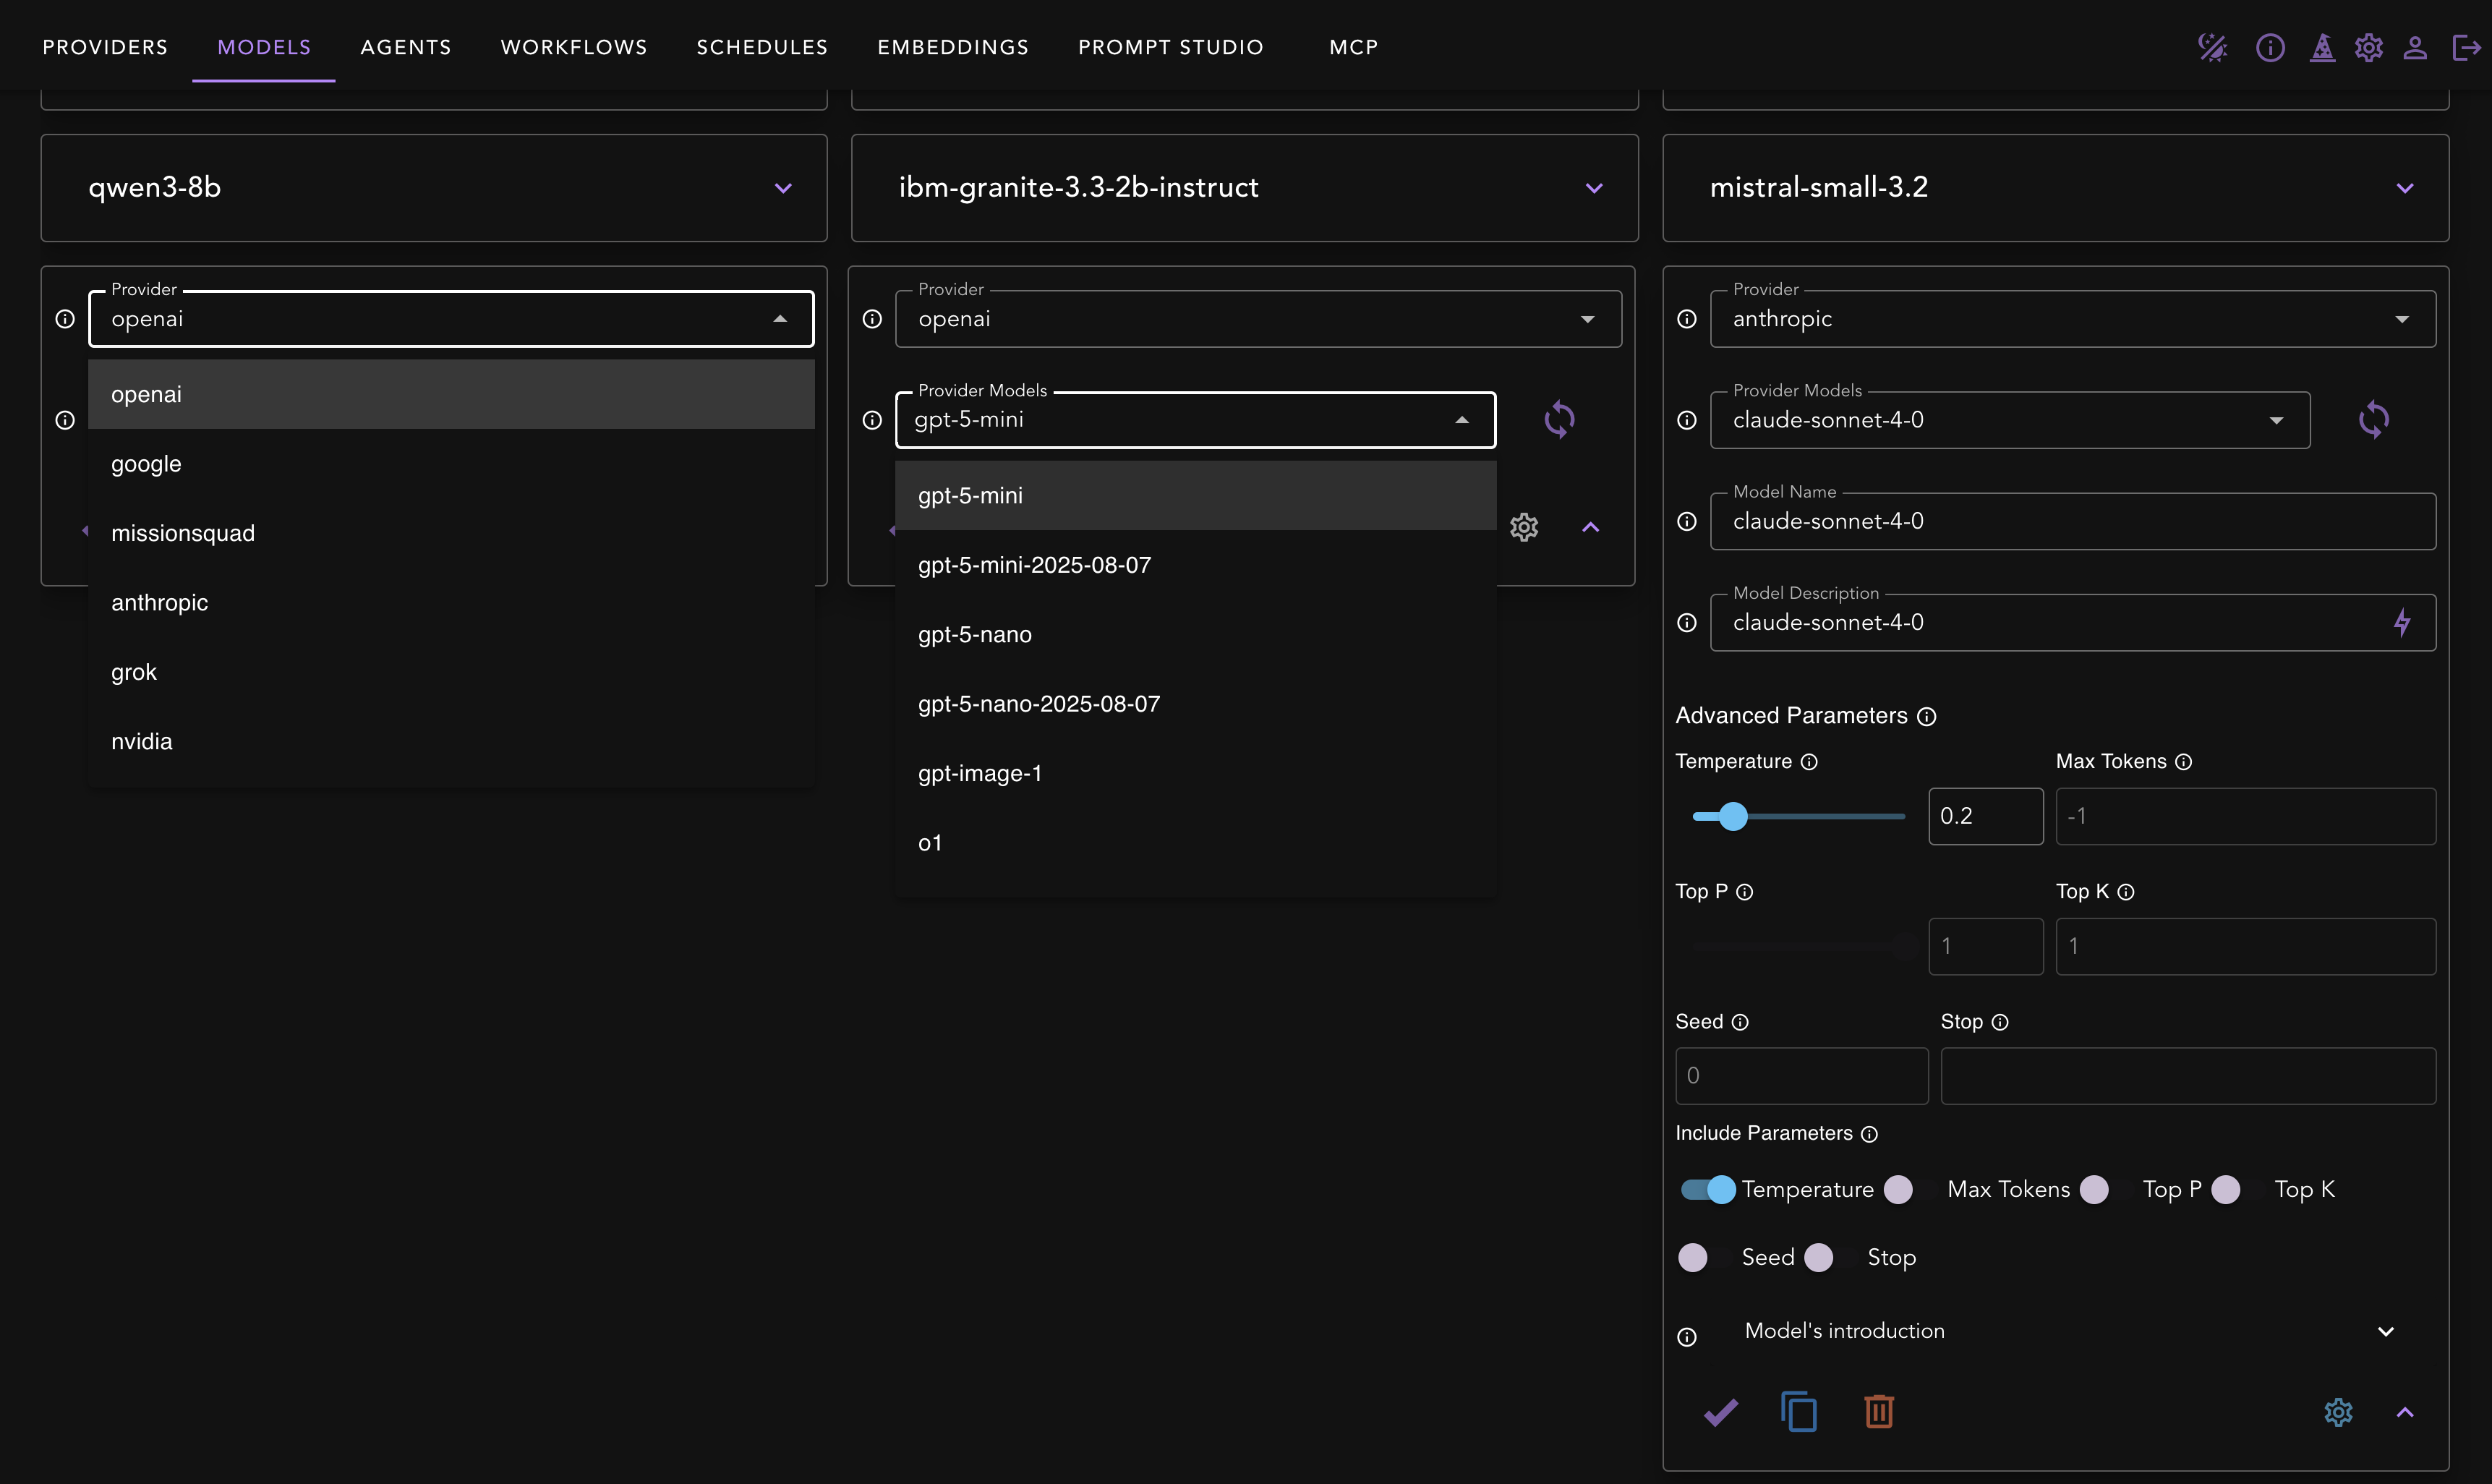The height and width of the screenshot is (1484, 2492).
Task: Disable the Temperature include toggle
Action: (x=1708, y=1189)
